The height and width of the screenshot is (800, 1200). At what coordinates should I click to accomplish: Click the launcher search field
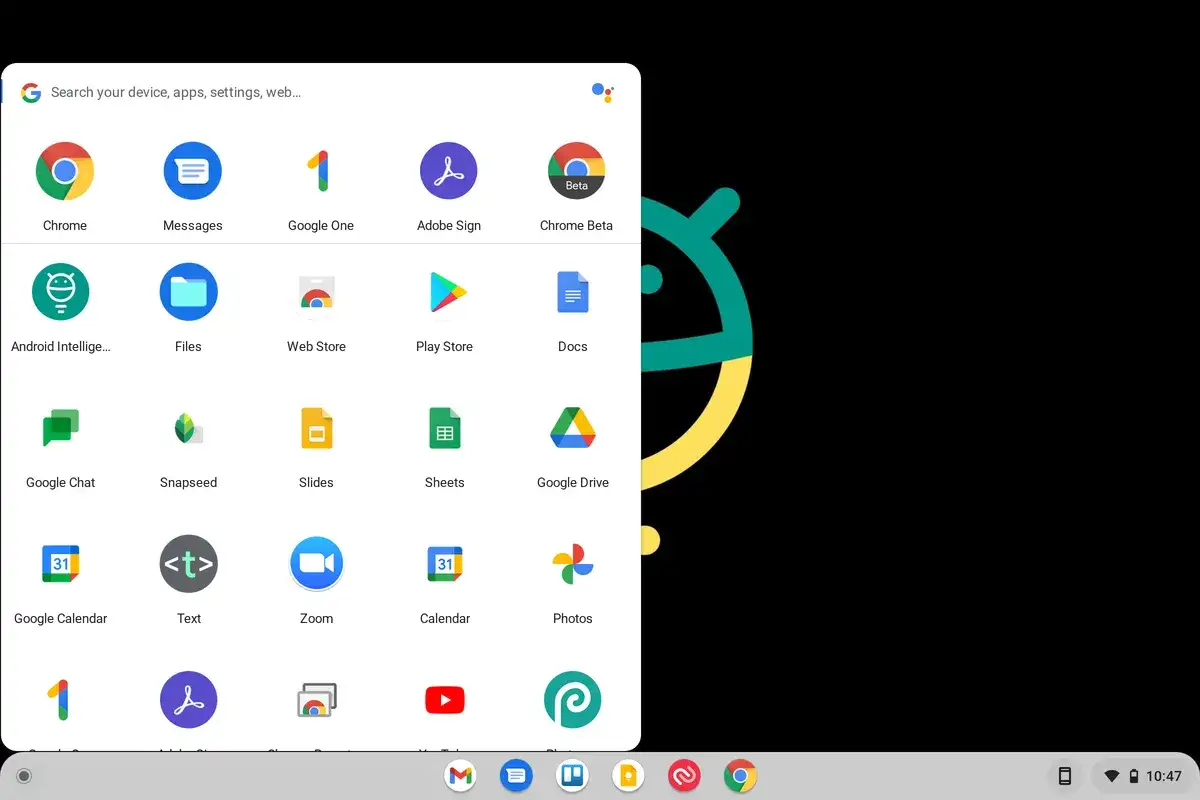pos(320,92)
